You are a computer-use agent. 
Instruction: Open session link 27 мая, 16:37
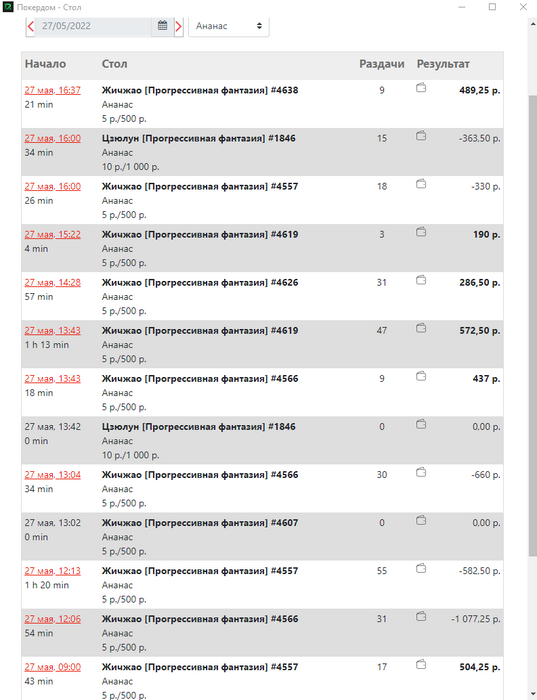53,90
